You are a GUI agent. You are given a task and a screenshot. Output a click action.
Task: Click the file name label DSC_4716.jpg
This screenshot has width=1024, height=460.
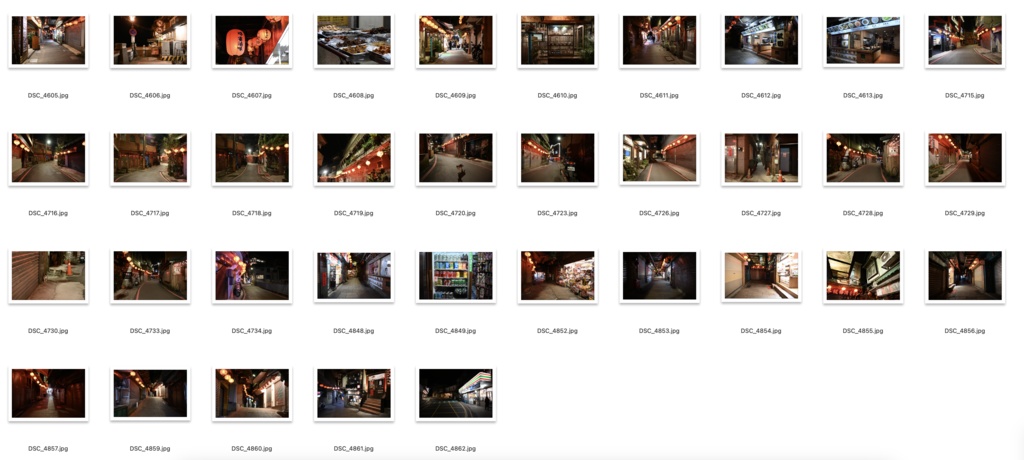pyautogui.click(x=48, y=213)
